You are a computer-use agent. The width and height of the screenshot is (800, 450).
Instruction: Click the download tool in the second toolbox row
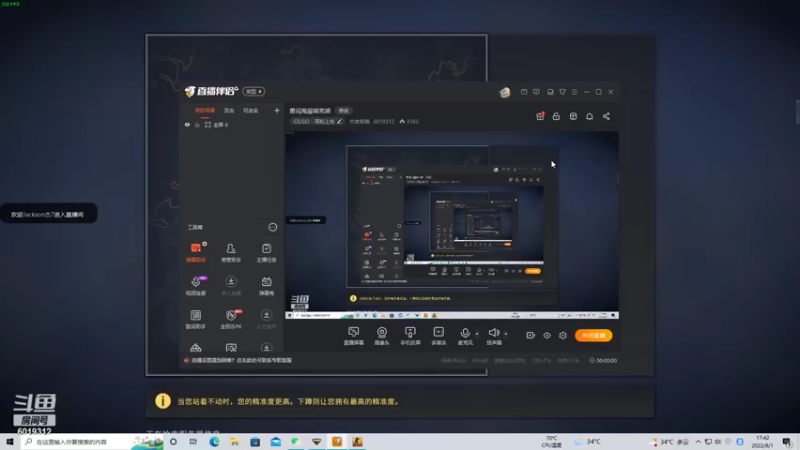coord(231,285)
